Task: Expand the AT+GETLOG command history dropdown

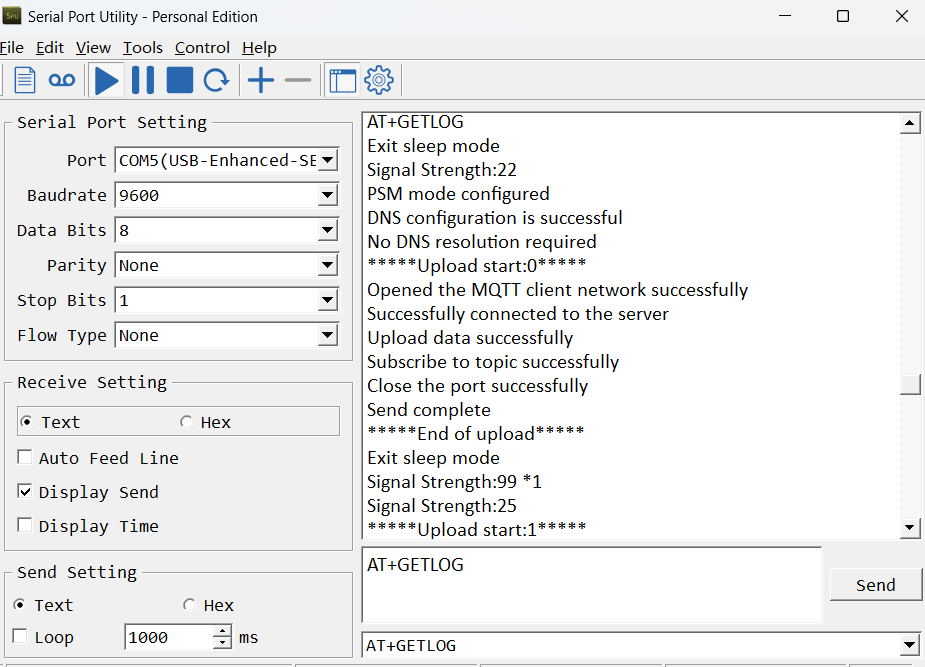Action: [910, 645]
